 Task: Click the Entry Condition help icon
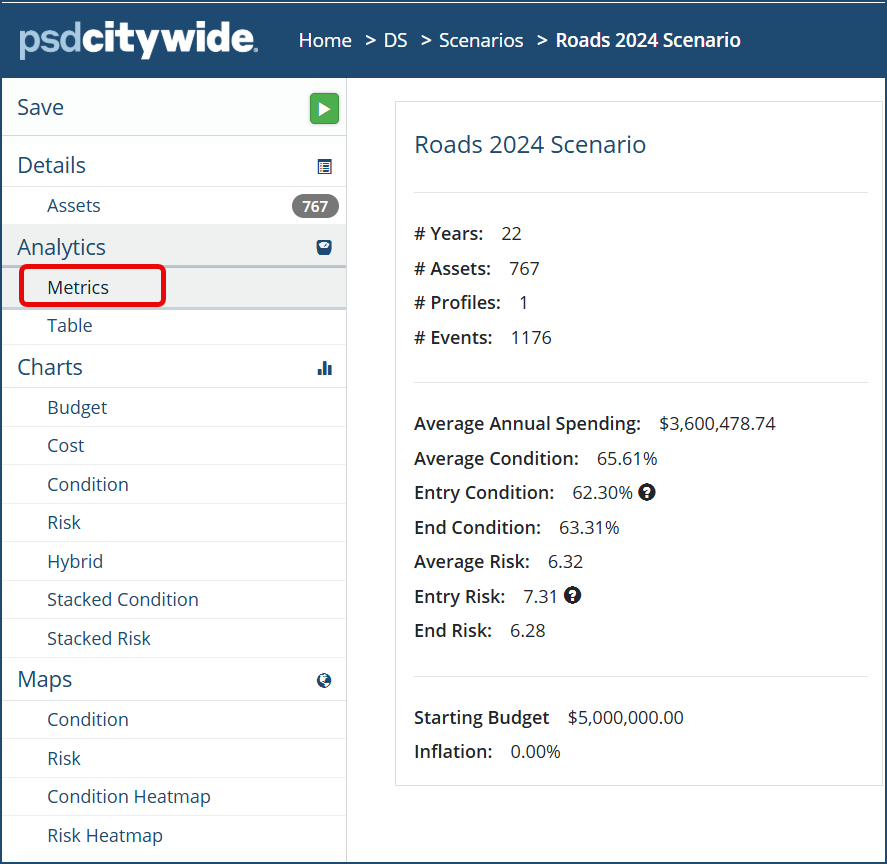point(647,492)
